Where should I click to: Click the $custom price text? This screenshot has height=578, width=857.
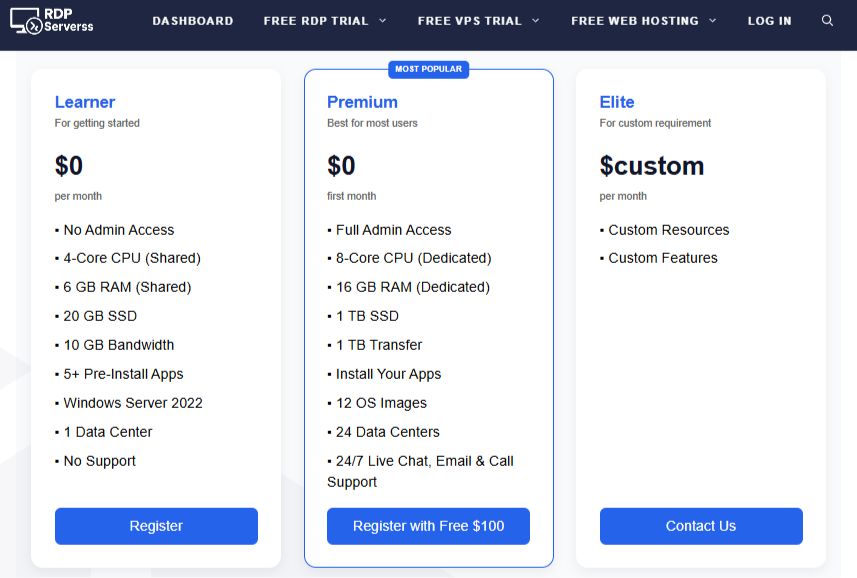[x=651, y=166]
